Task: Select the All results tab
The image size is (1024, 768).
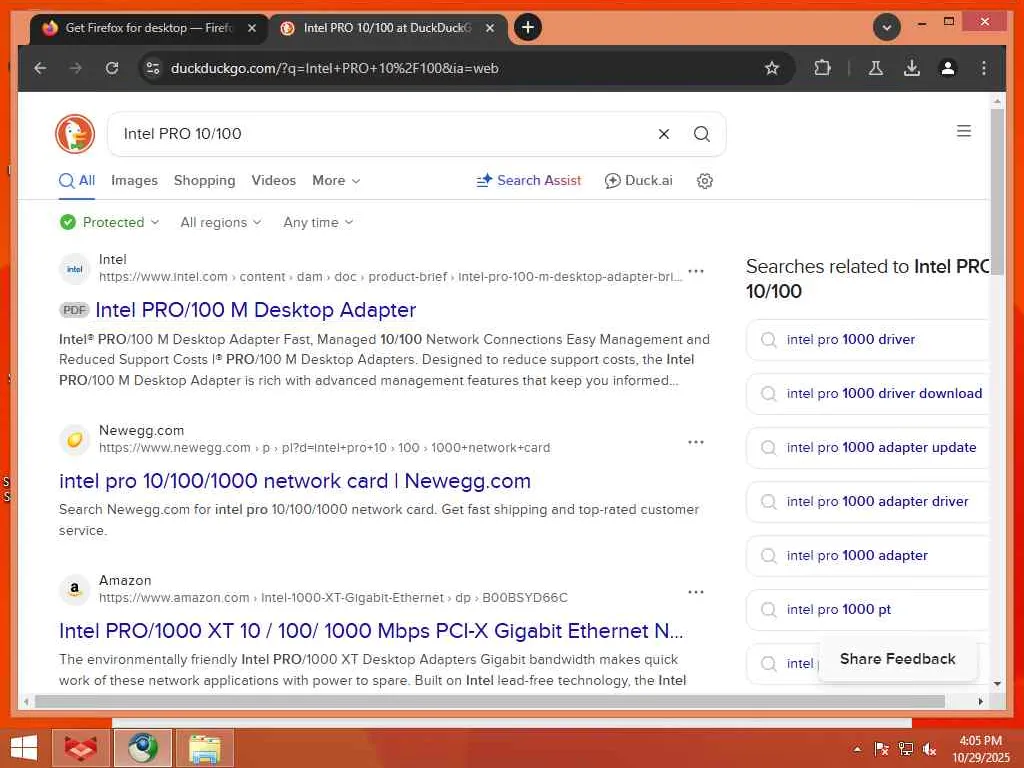Action: pyautogui.click(x=77, y=181)
